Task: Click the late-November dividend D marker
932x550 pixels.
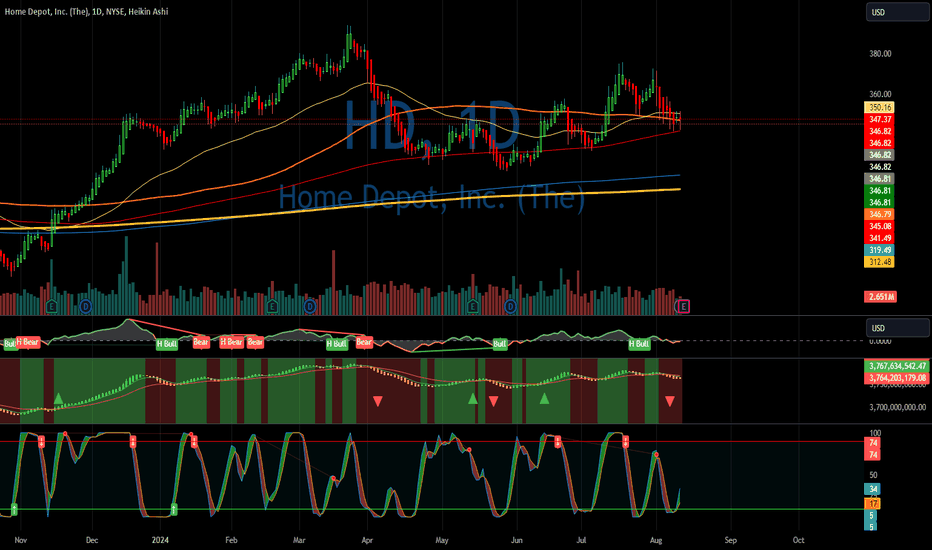Action: click(86, 307)
